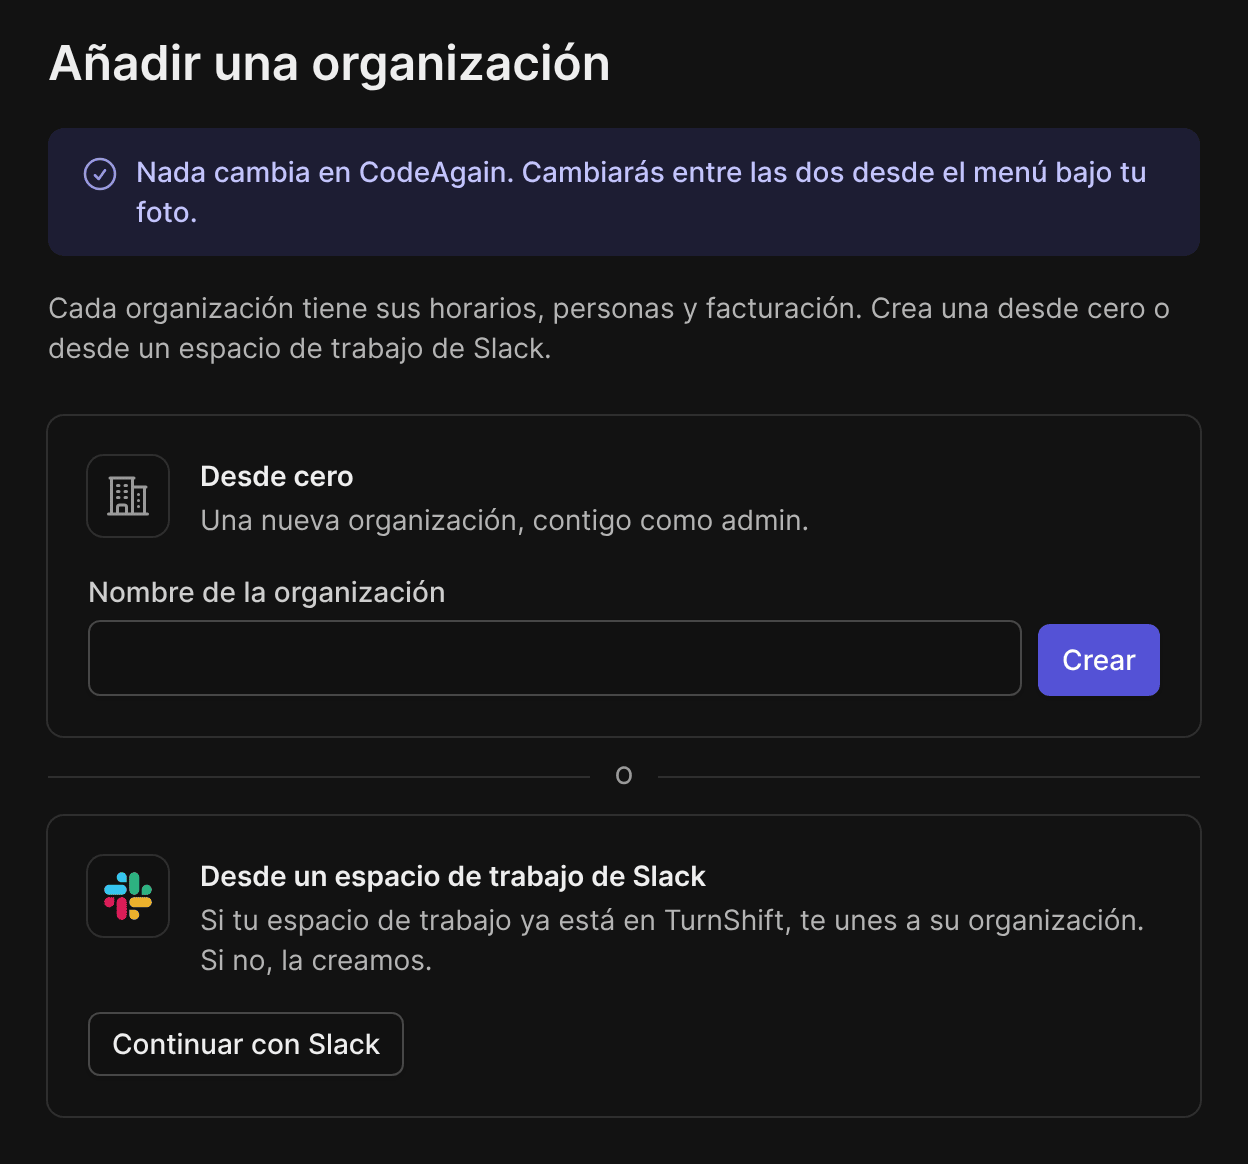This screenshot has width=1248, height=1164.
Task: Click the Añadir una organización heading
Action: coord(330,63)
